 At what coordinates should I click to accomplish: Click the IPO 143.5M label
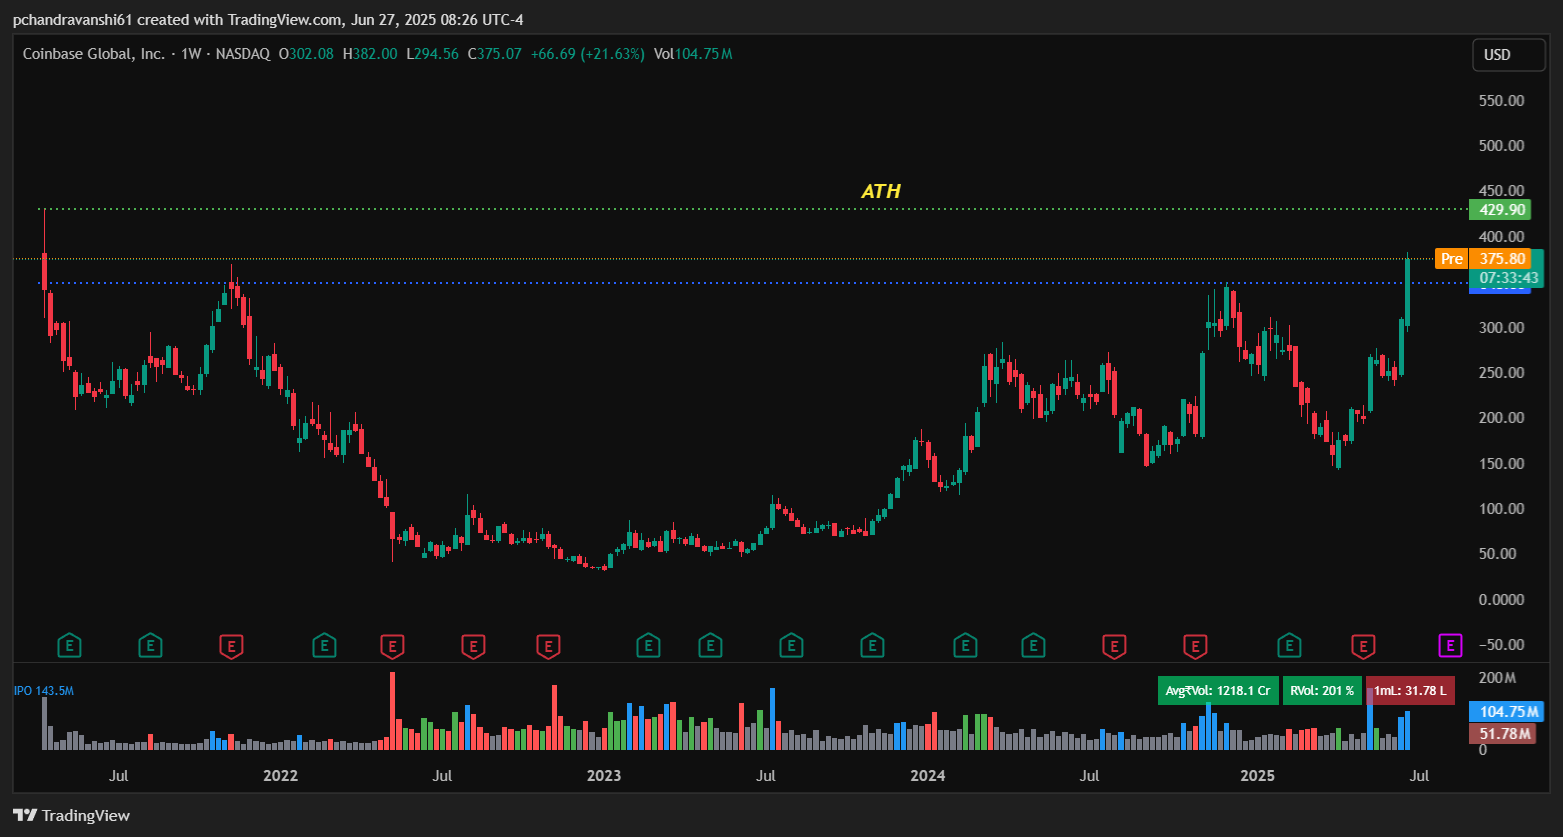pyautogui.click(x=44, y=691)
